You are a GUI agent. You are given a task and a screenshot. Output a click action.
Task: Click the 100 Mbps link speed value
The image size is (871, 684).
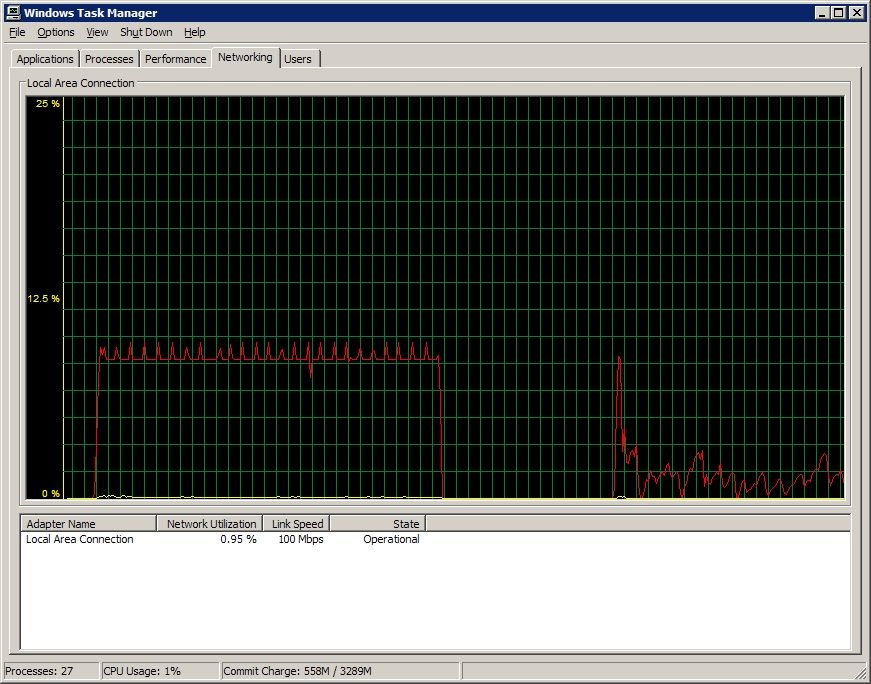301,539
